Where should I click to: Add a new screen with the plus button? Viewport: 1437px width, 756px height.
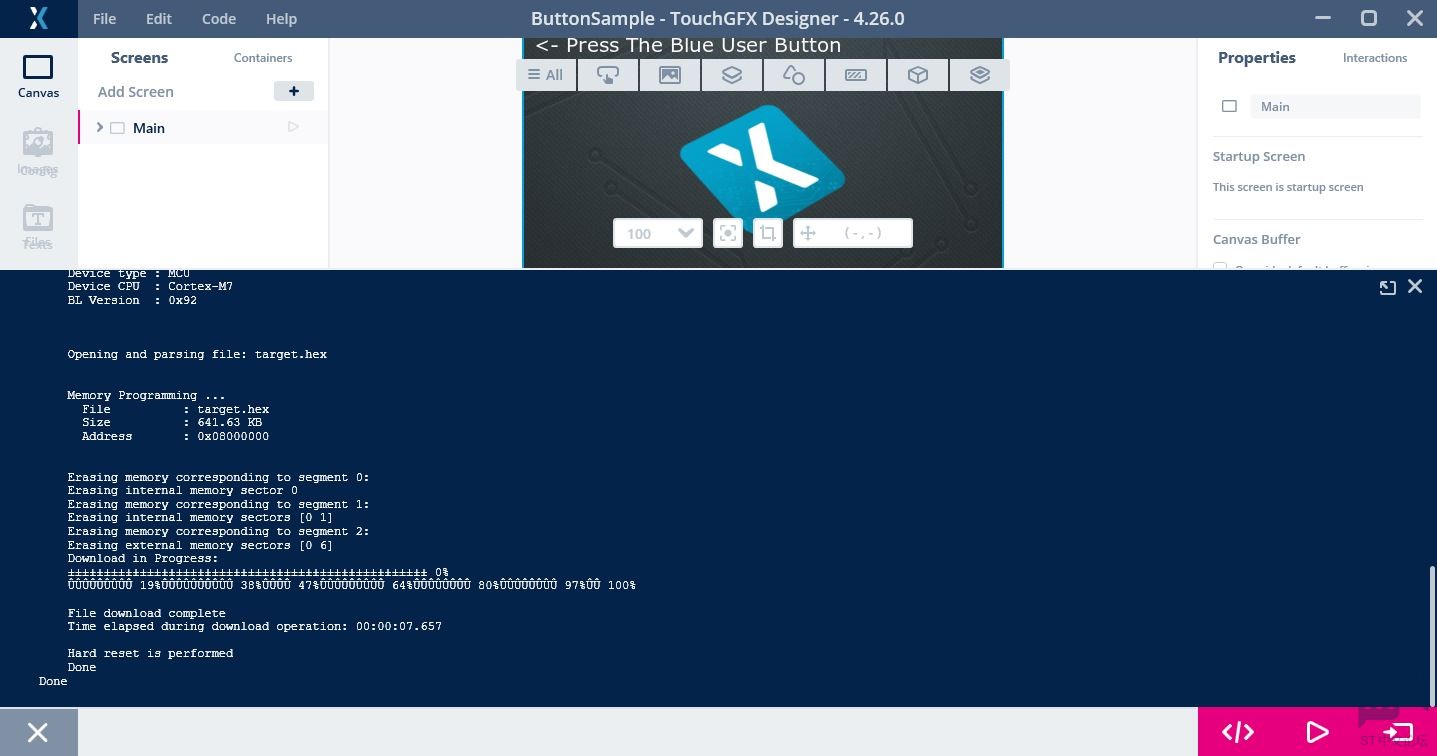[x=294, y=91]
